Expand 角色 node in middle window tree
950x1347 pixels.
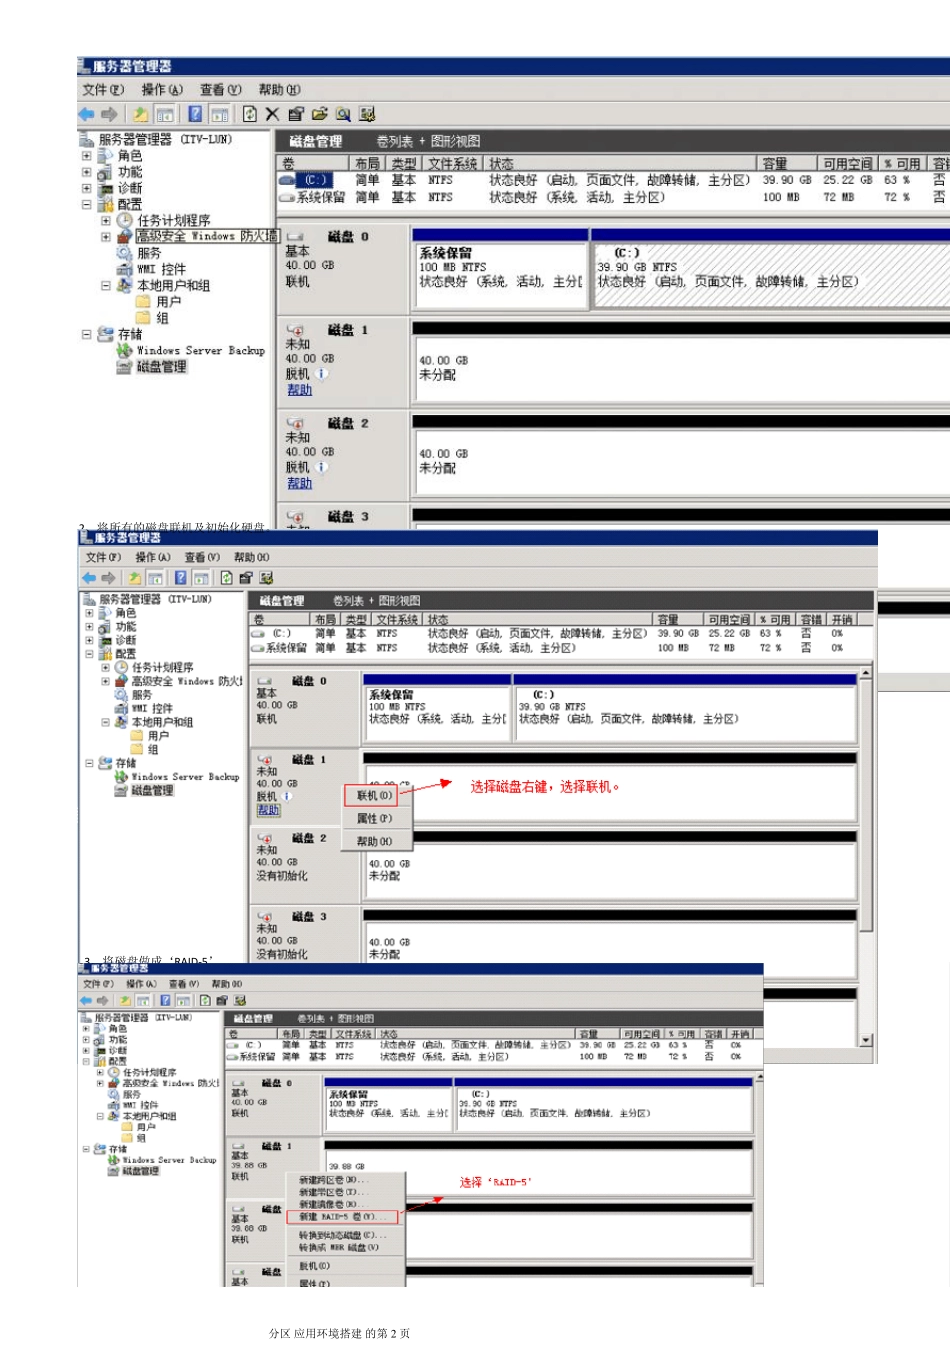point(89,613)
